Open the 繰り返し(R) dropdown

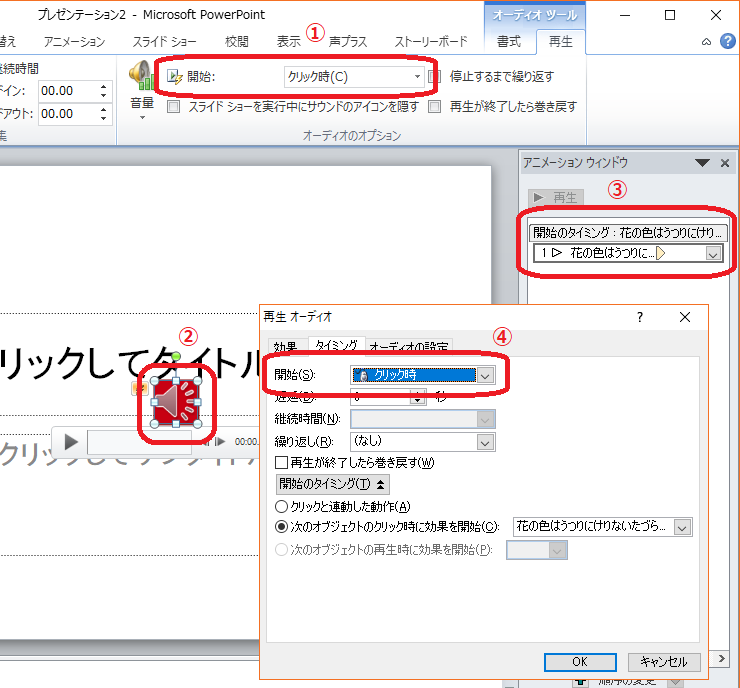click(485, 443)
